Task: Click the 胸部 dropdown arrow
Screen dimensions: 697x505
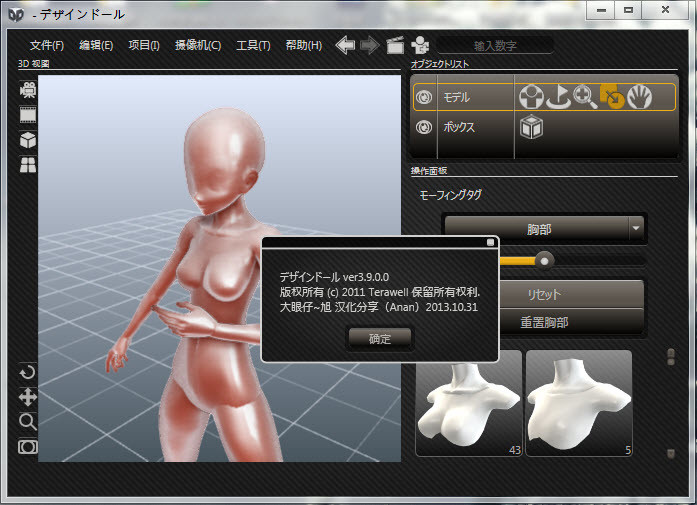Action: [x=636, y=228]
